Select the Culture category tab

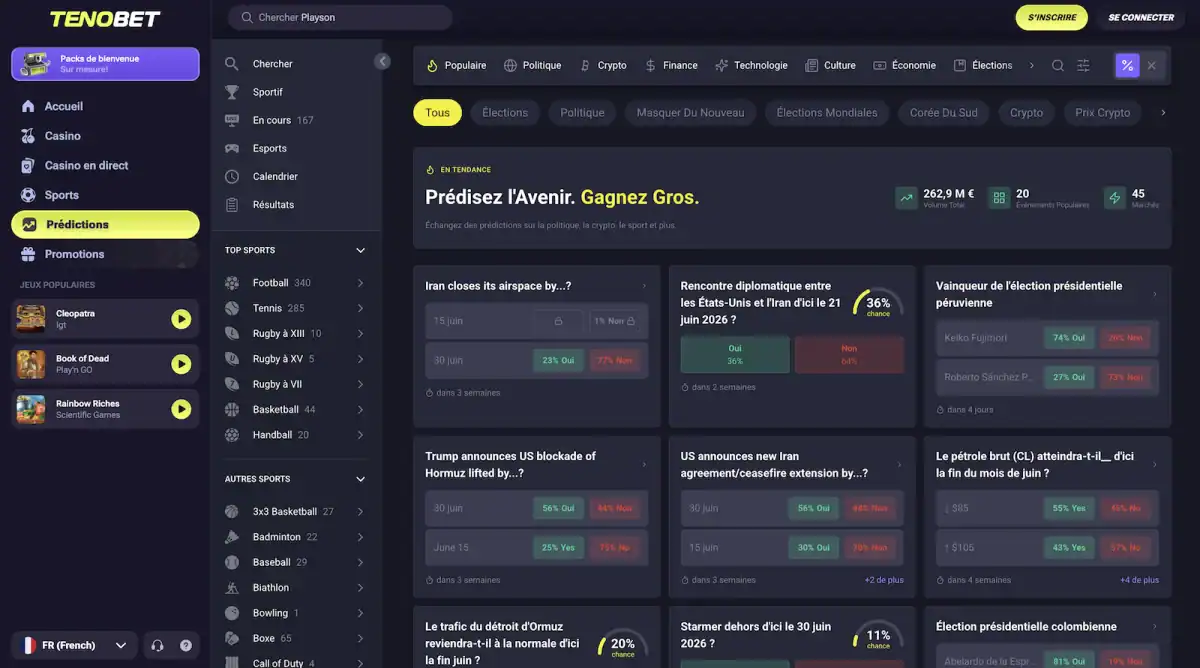[830, 65]
